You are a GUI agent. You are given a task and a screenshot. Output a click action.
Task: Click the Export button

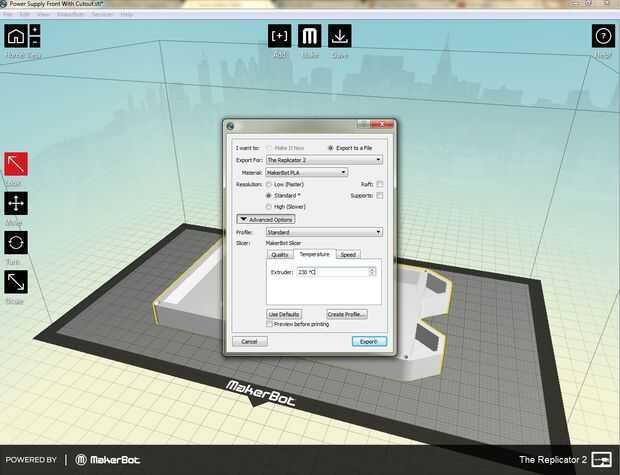(x=369, y=341)
